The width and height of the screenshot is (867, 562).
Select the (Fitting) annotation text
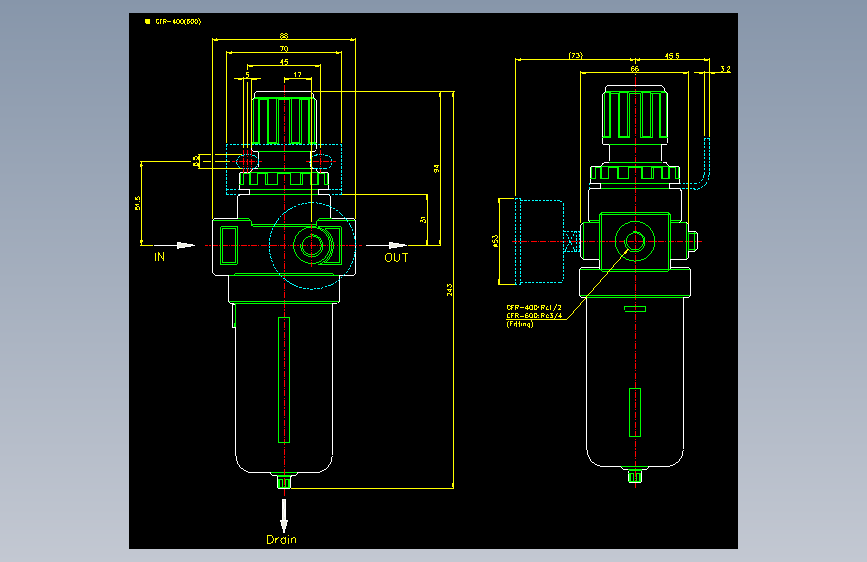coord(520,324)
